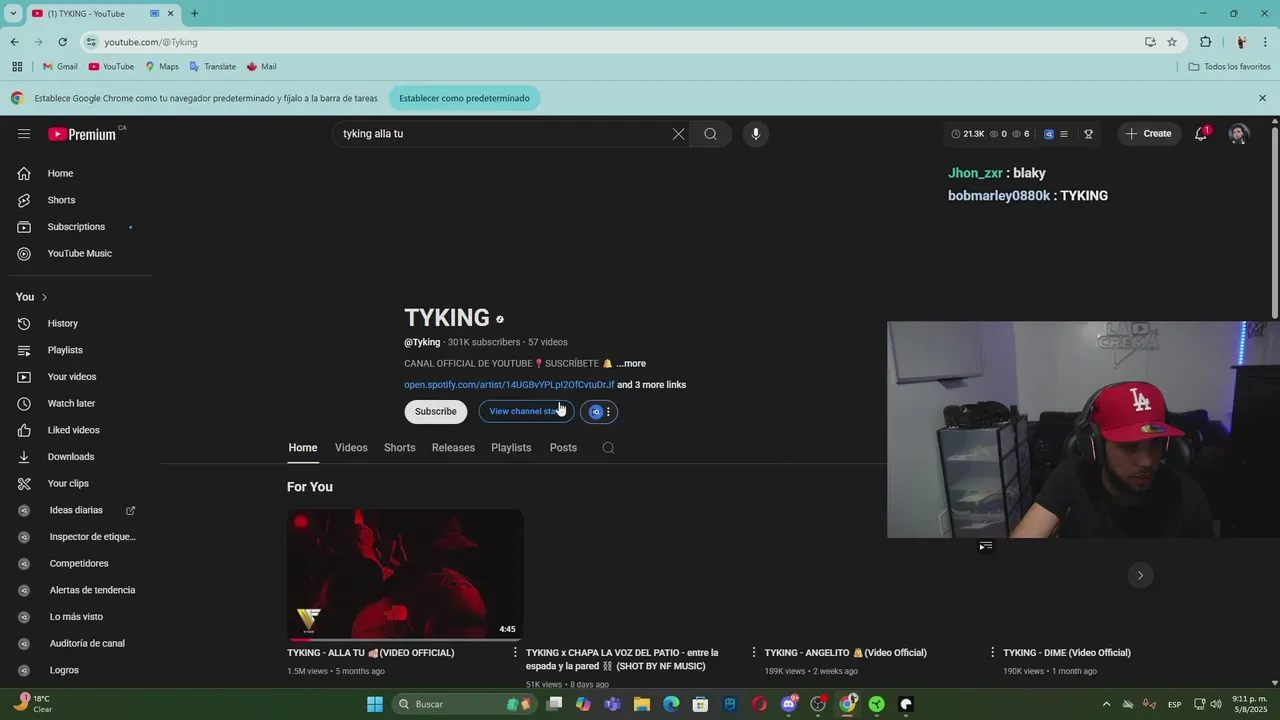Show next For You videos arrow

1140,575
